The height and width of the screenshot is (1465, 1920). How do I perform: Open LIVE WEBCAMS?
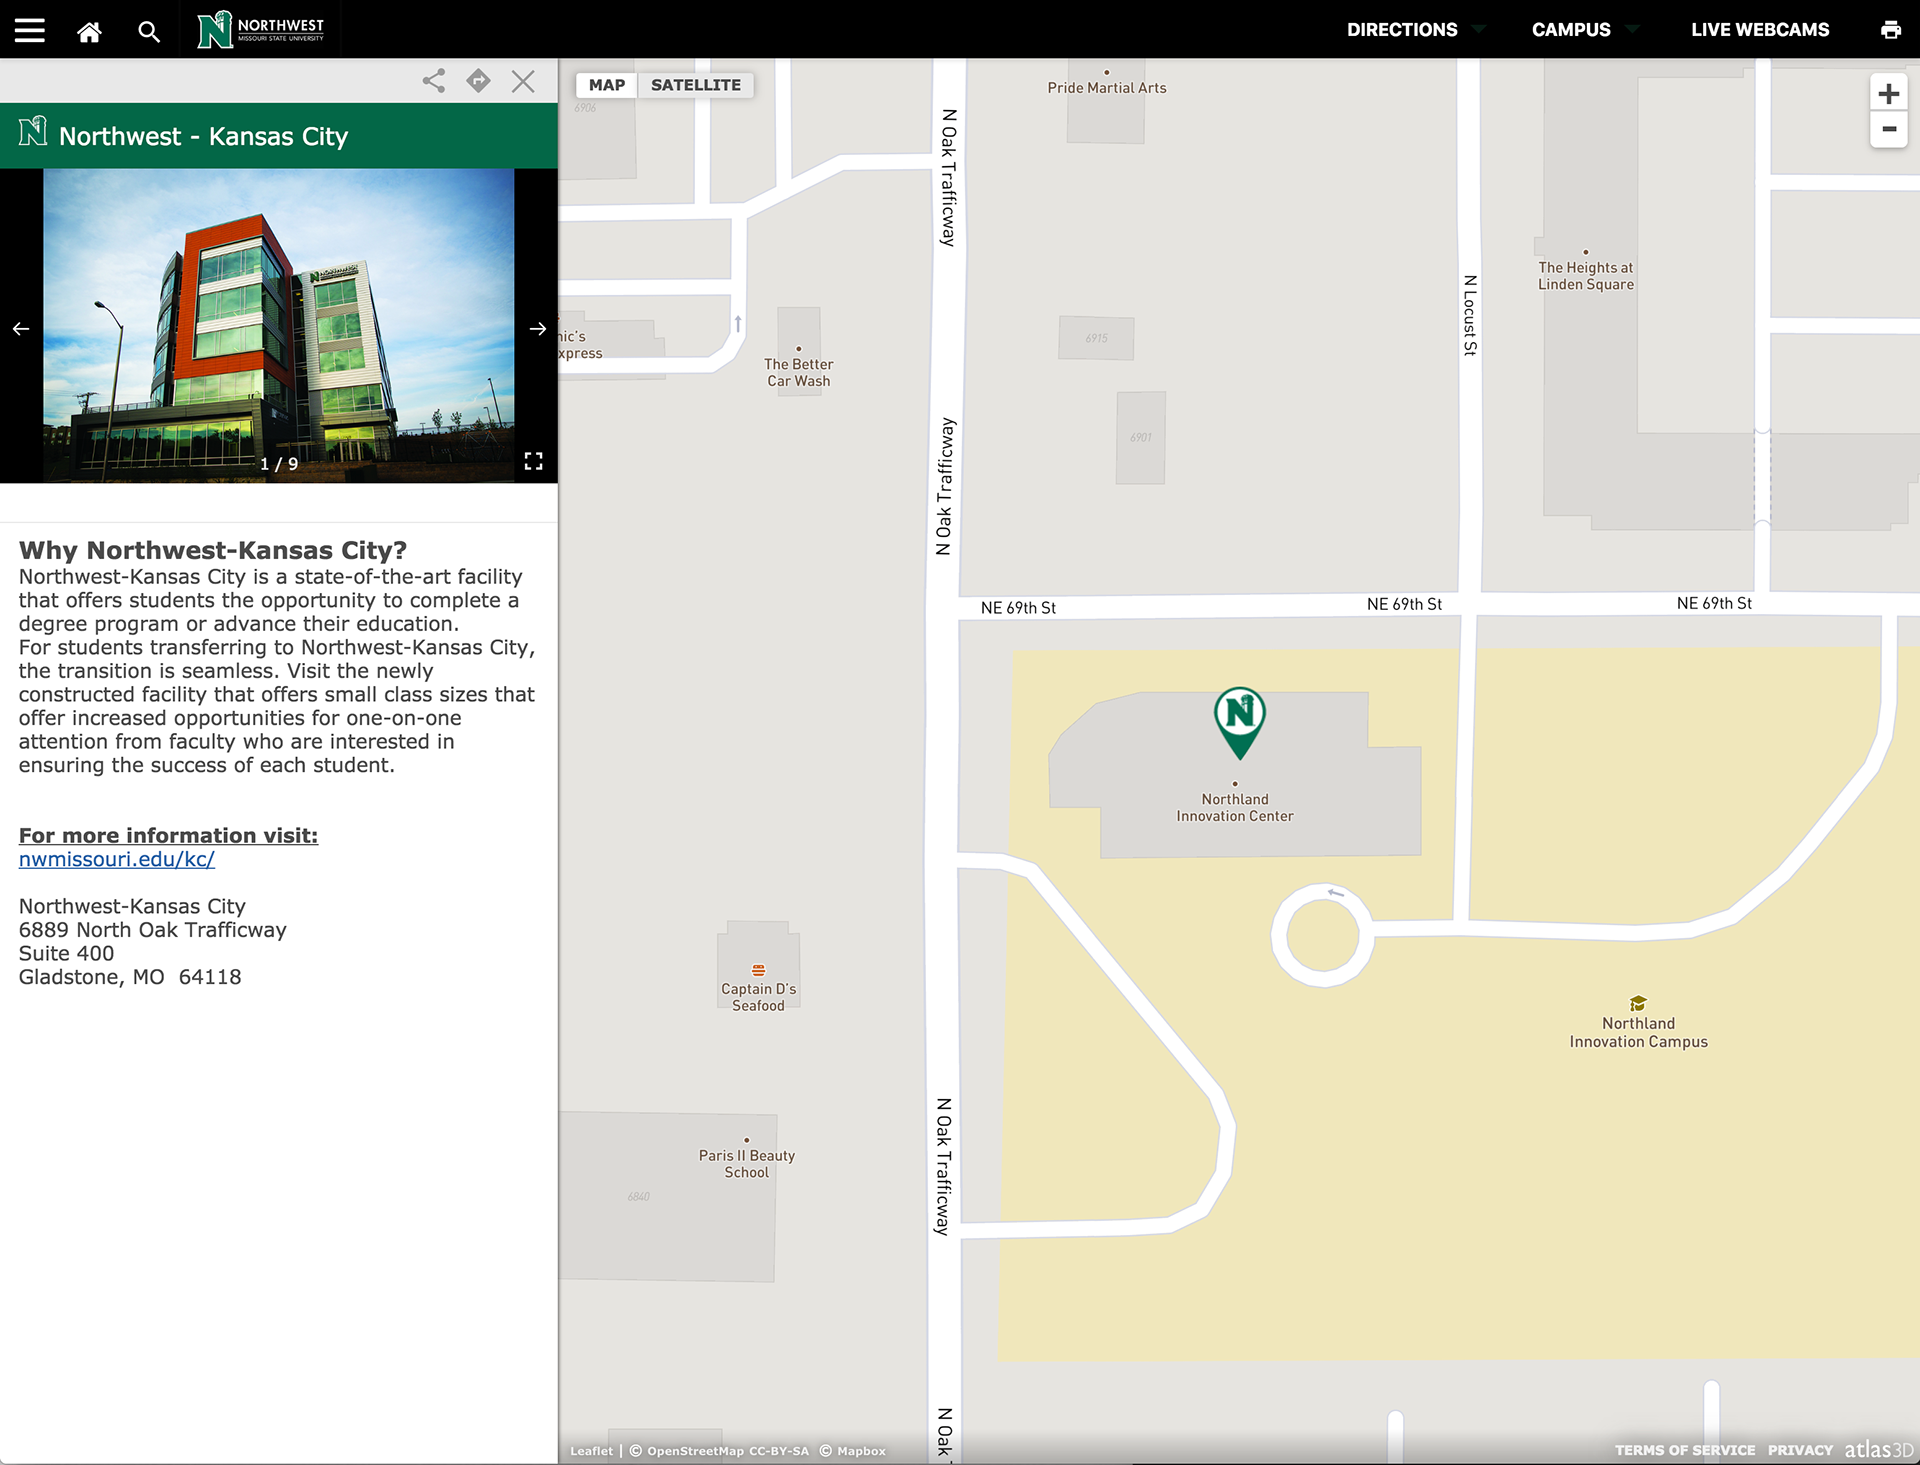[1759, 30]
